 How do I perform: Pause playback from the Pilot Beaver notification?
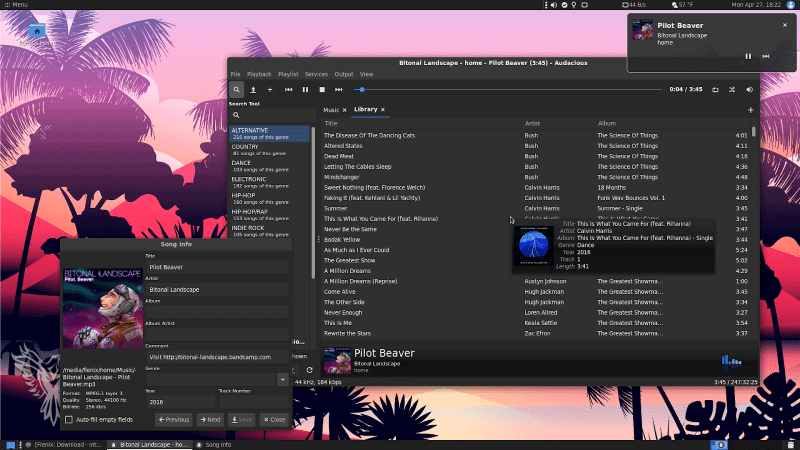748,57
